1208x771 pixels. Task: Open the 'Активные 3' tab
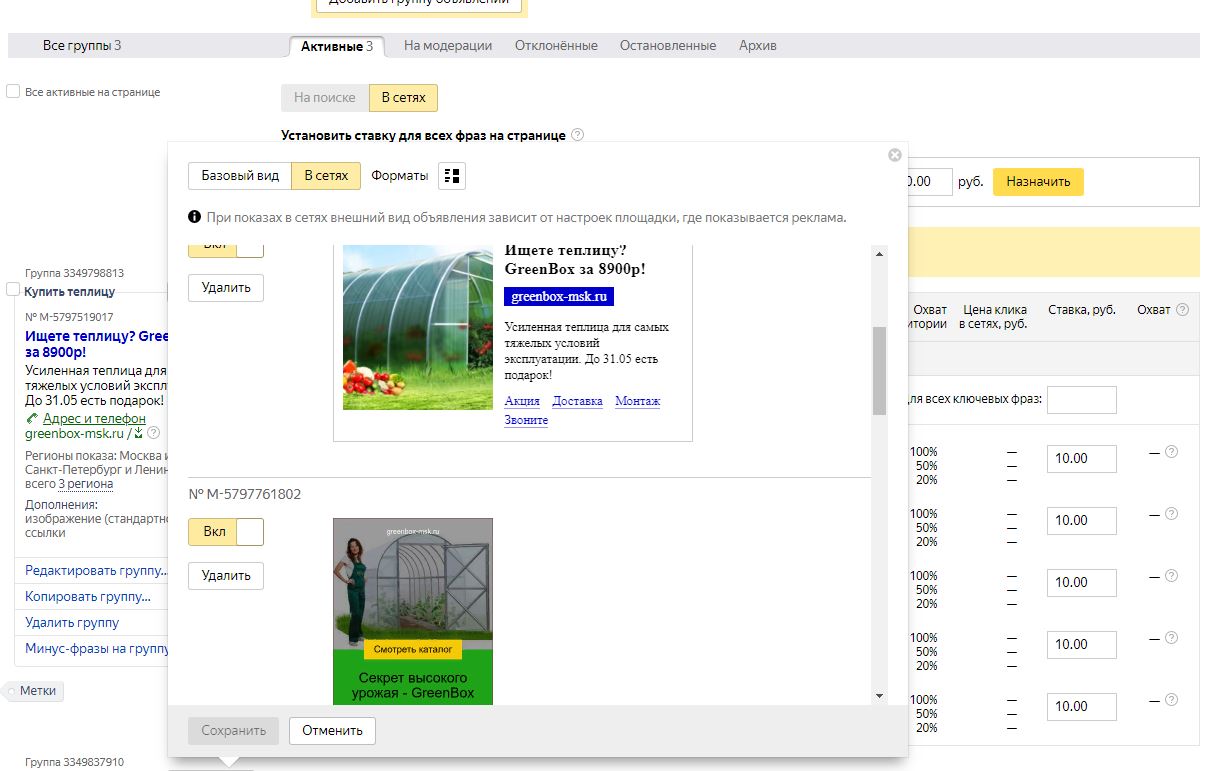click(337, 46)
